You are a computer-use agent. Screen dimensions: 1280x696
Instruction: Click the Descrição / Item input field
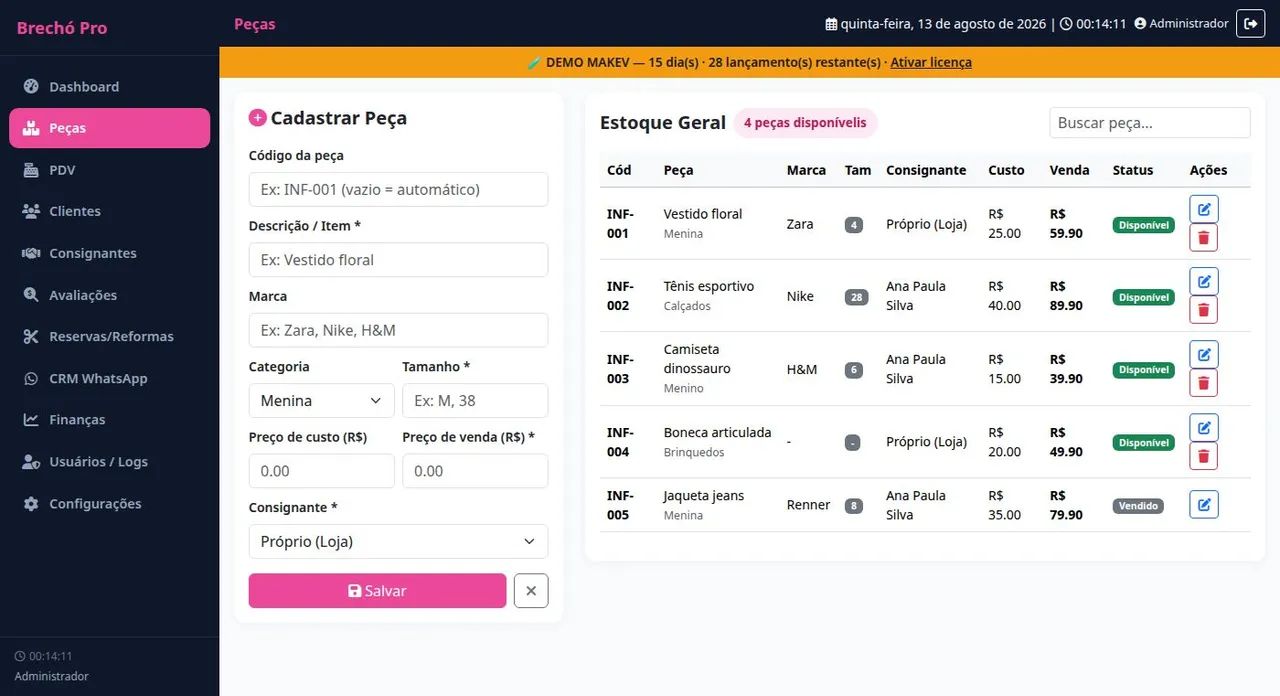tap(398, 259)
